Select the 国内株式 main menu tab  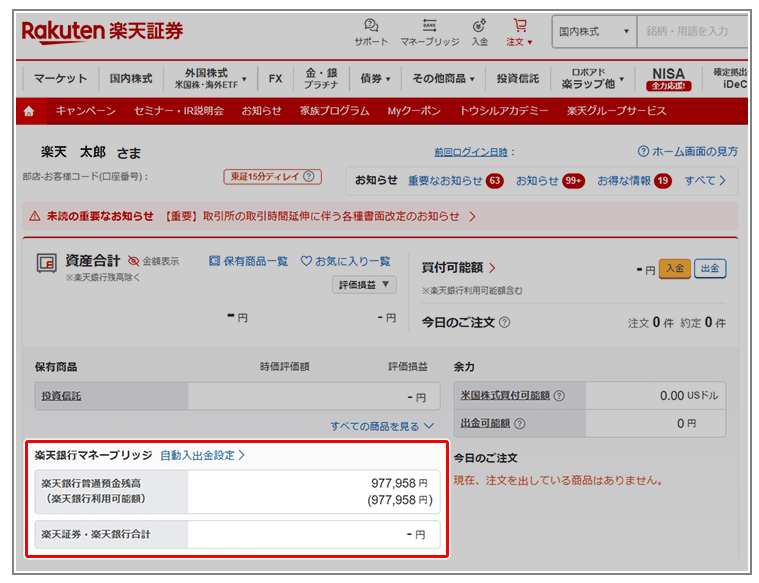131,78
